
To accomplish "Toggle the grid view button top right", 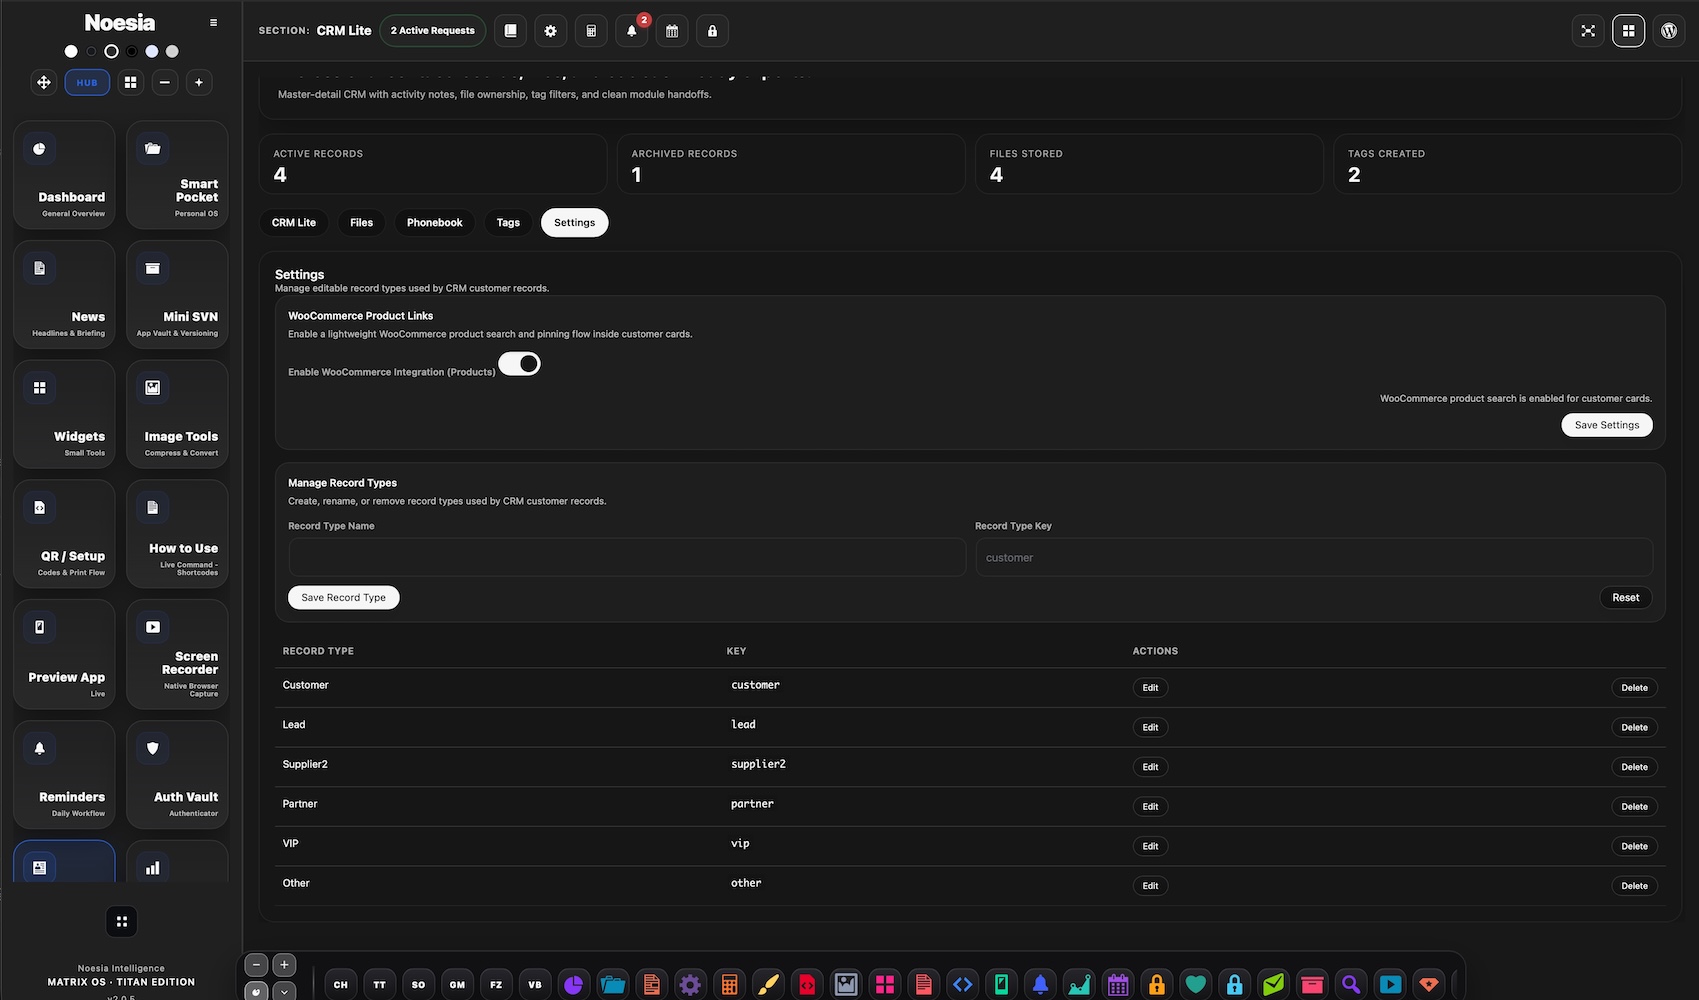I will tap(1628, 31).
